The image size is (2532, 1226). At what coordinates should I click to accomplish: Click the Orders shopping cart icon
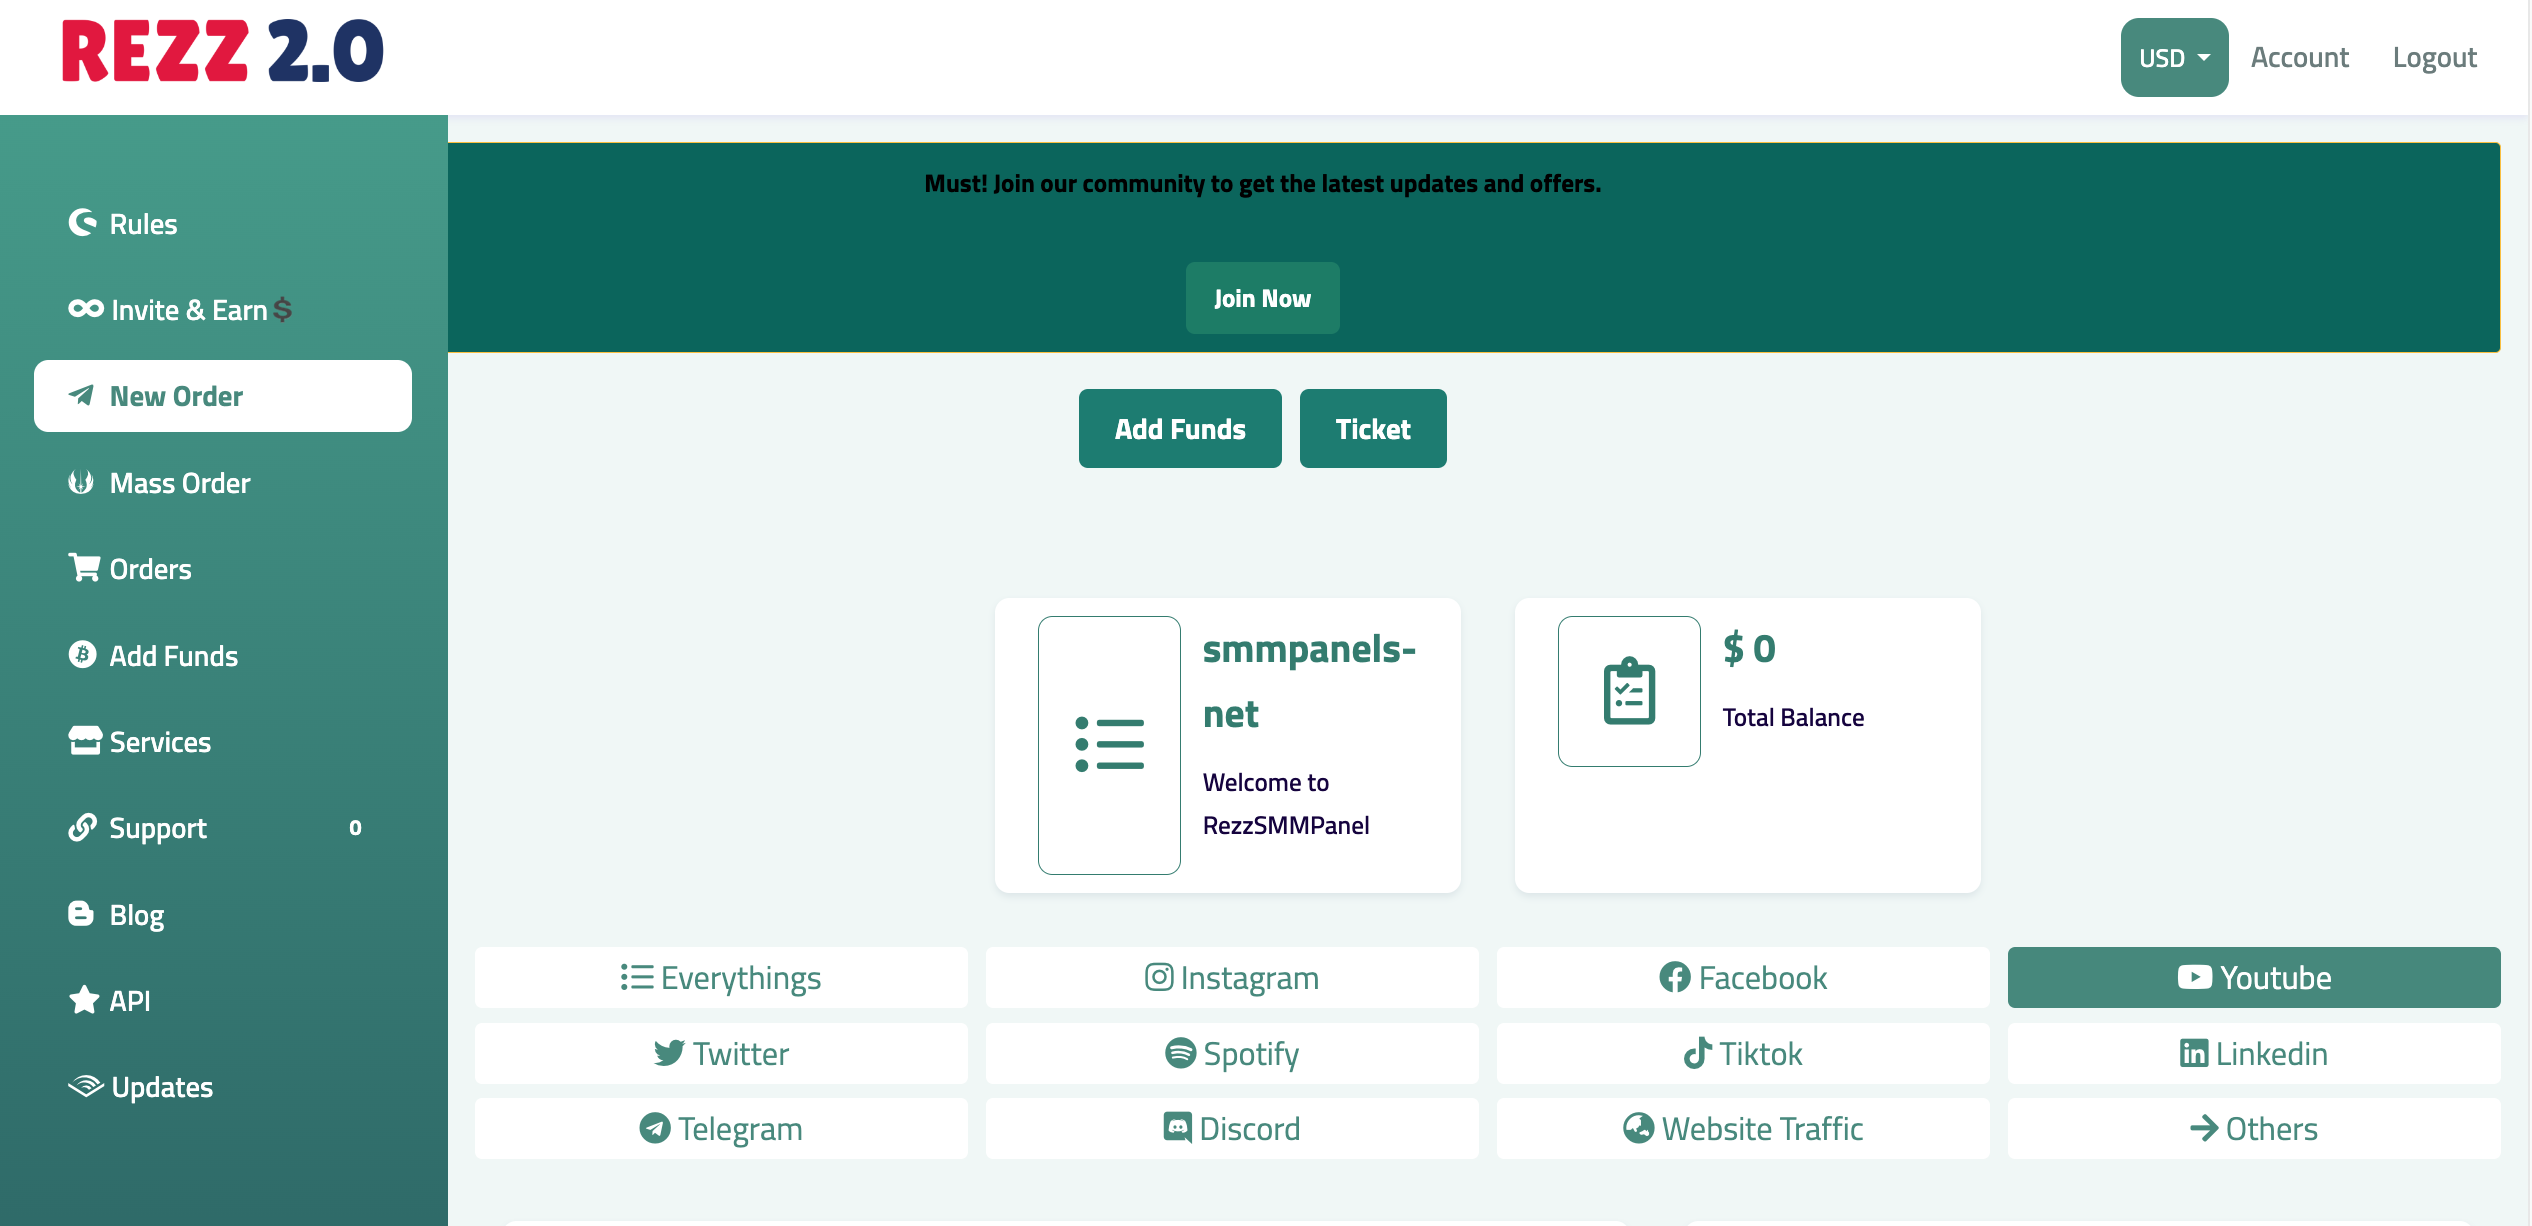pos(84,568)
